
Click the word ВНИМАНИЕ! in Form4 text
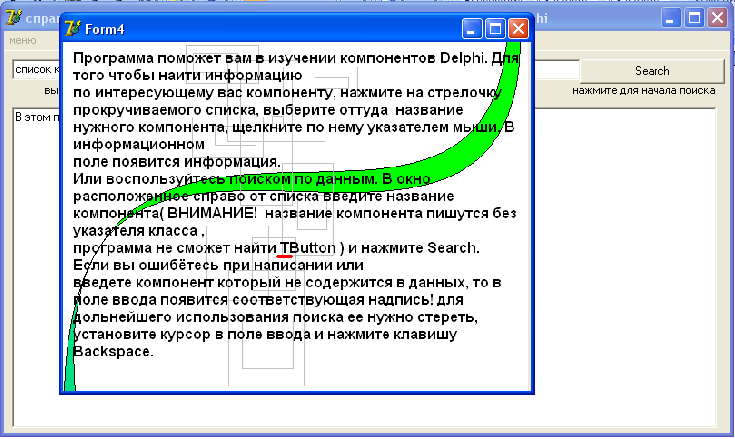coord(212,213)
